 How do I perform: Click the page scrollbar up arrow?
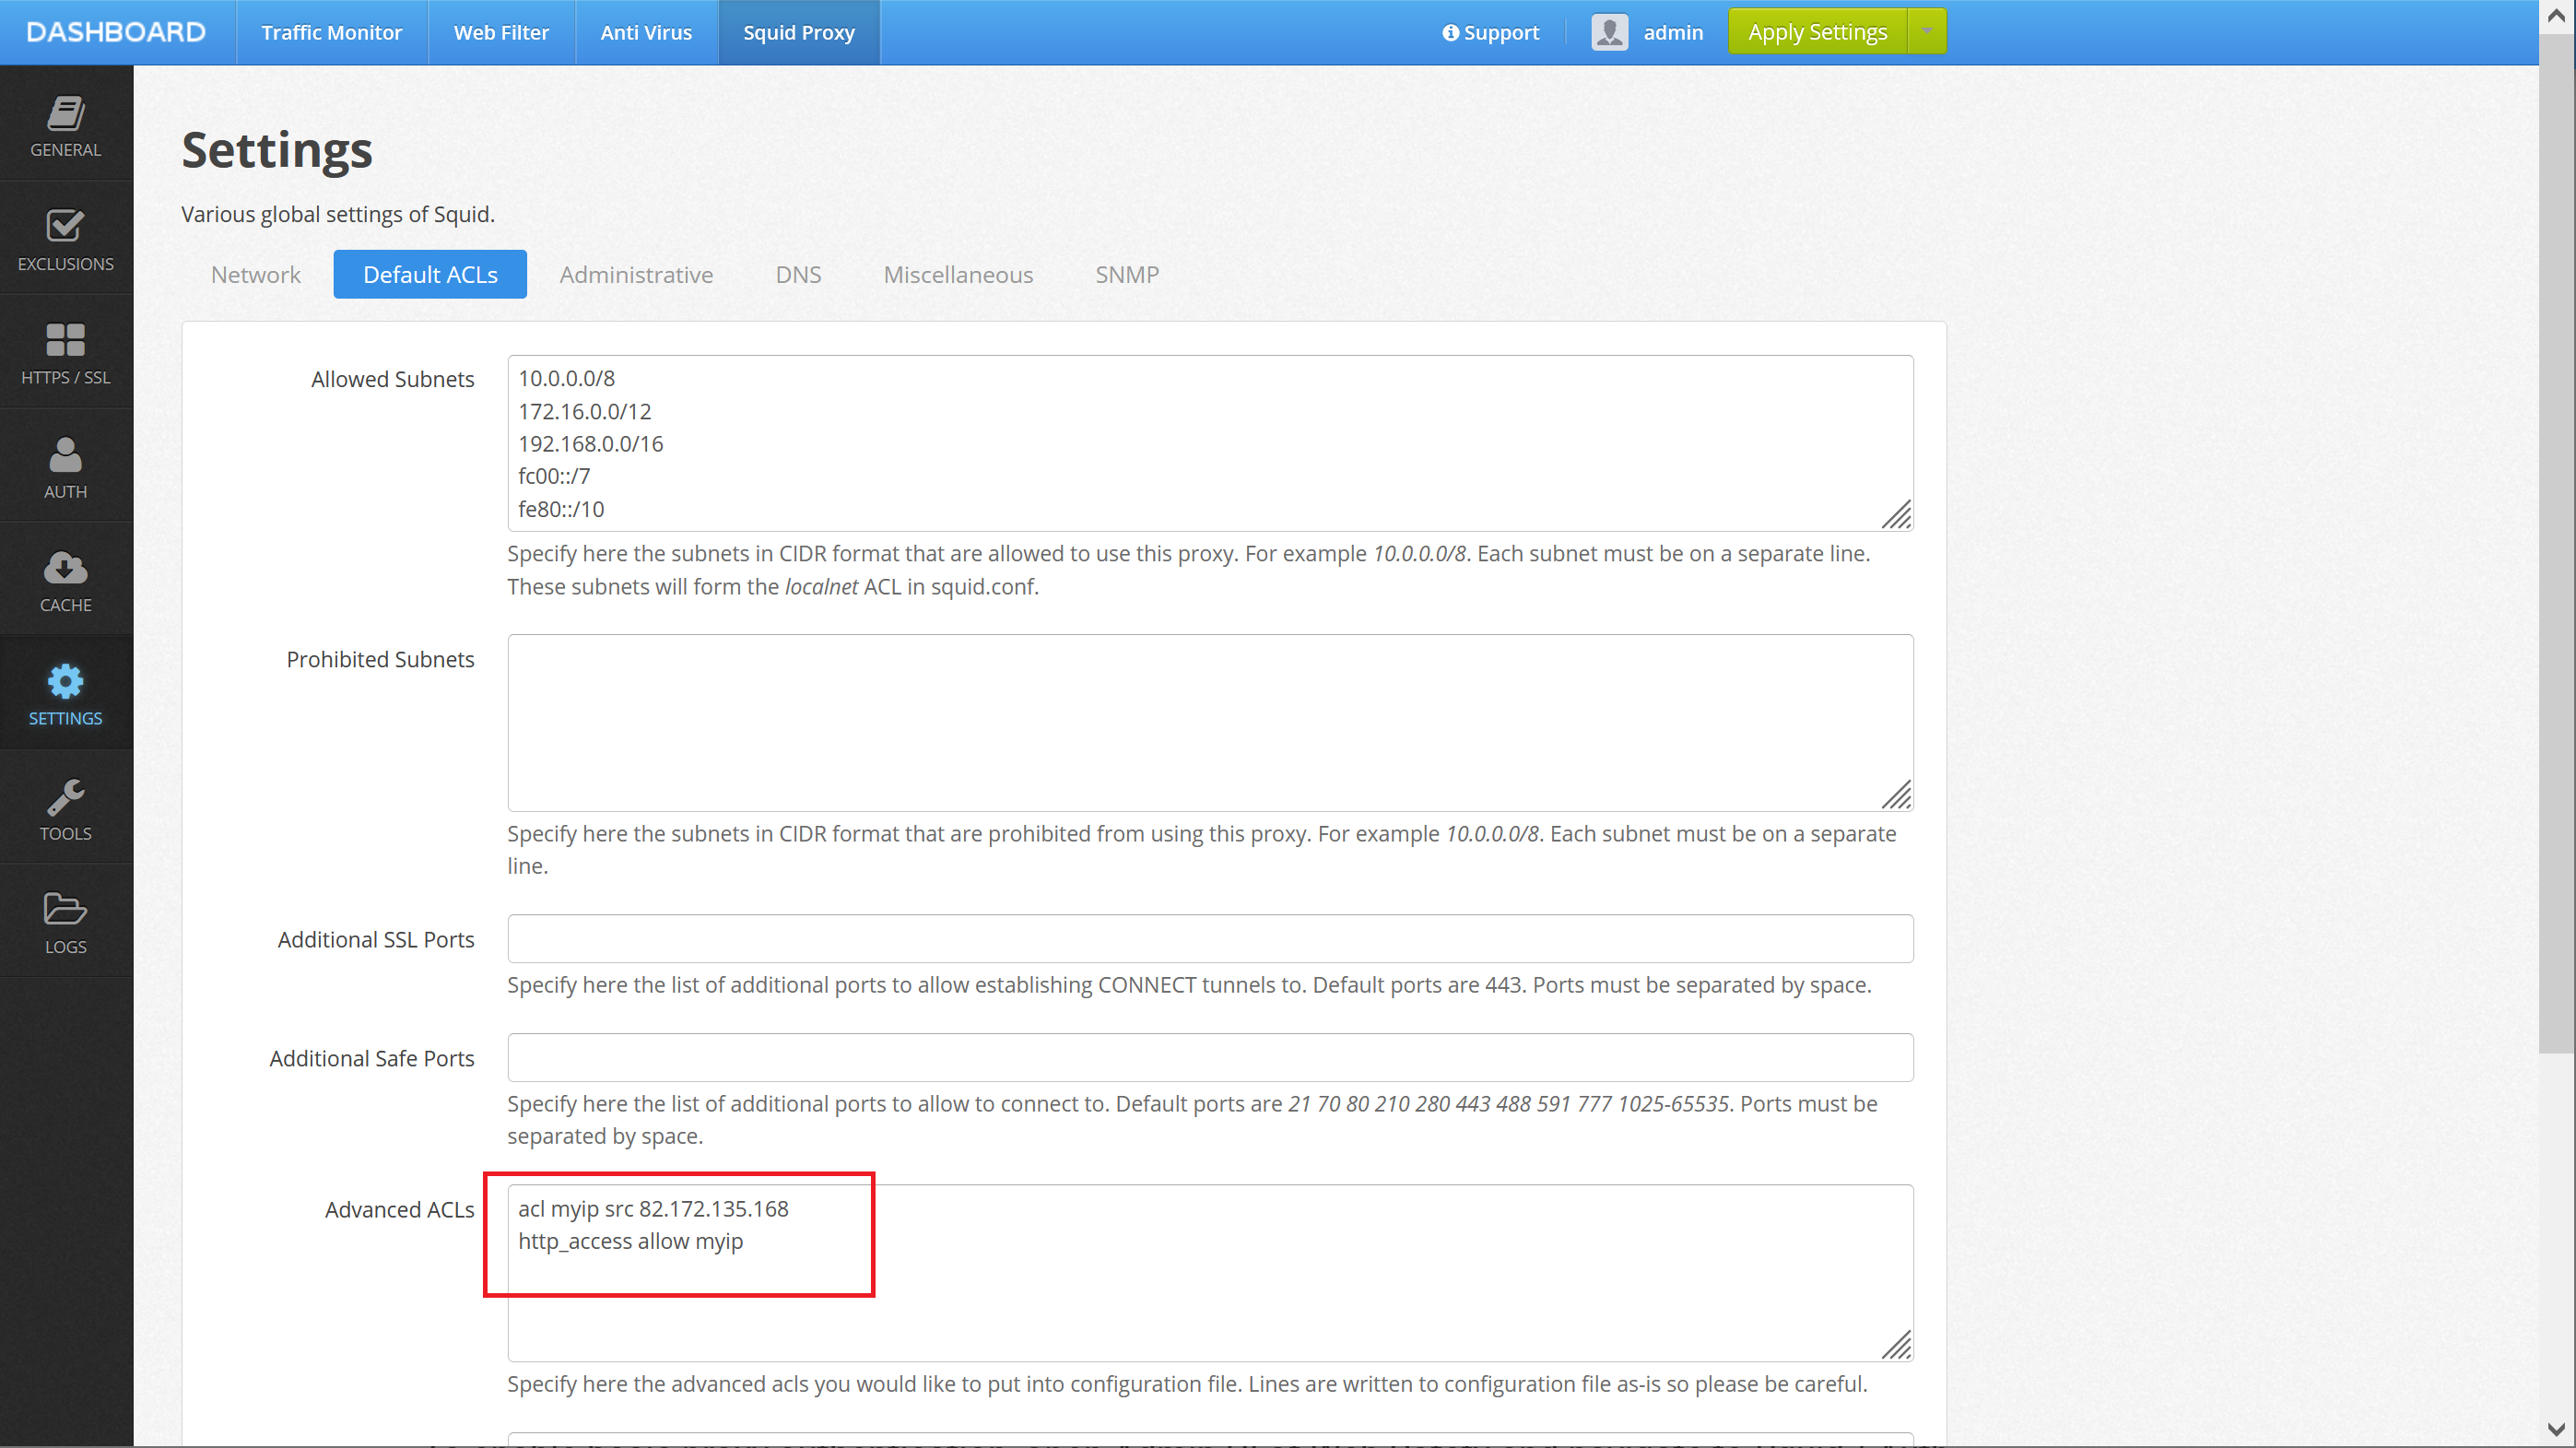click(2557, 17)
